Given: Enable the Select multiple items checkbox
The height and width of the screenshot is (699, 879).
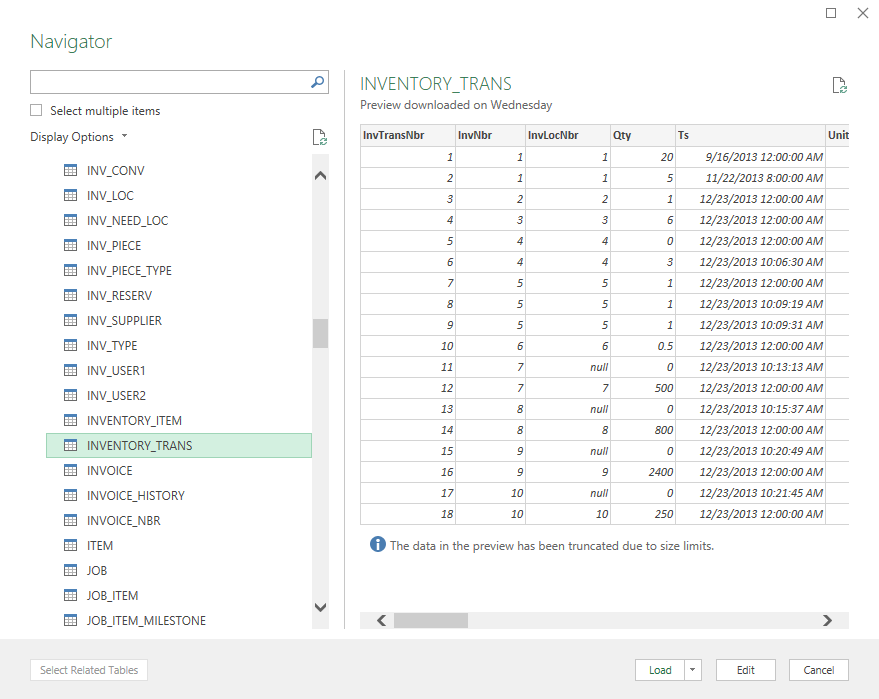Looking at the screenshot, I should [37, 111].
